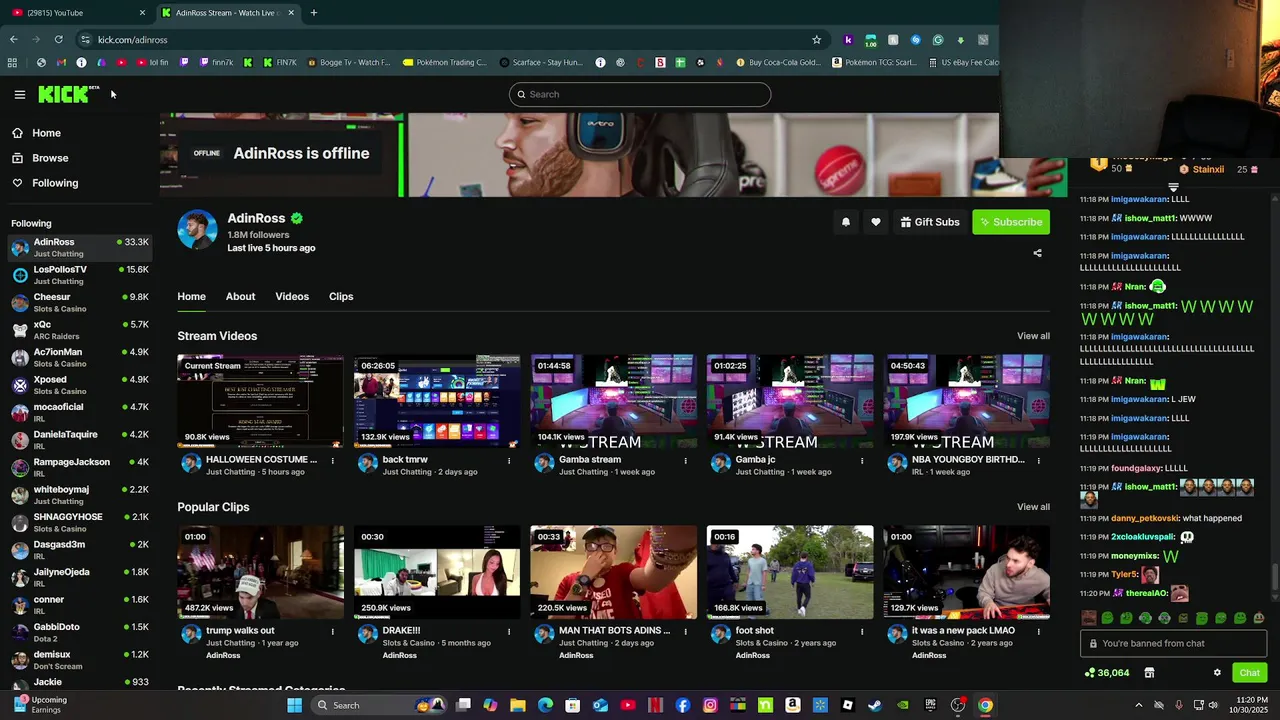Click danny_petkovski username in chat
This screenshot has height=720, width=1280.
[x=1144, y=518]
